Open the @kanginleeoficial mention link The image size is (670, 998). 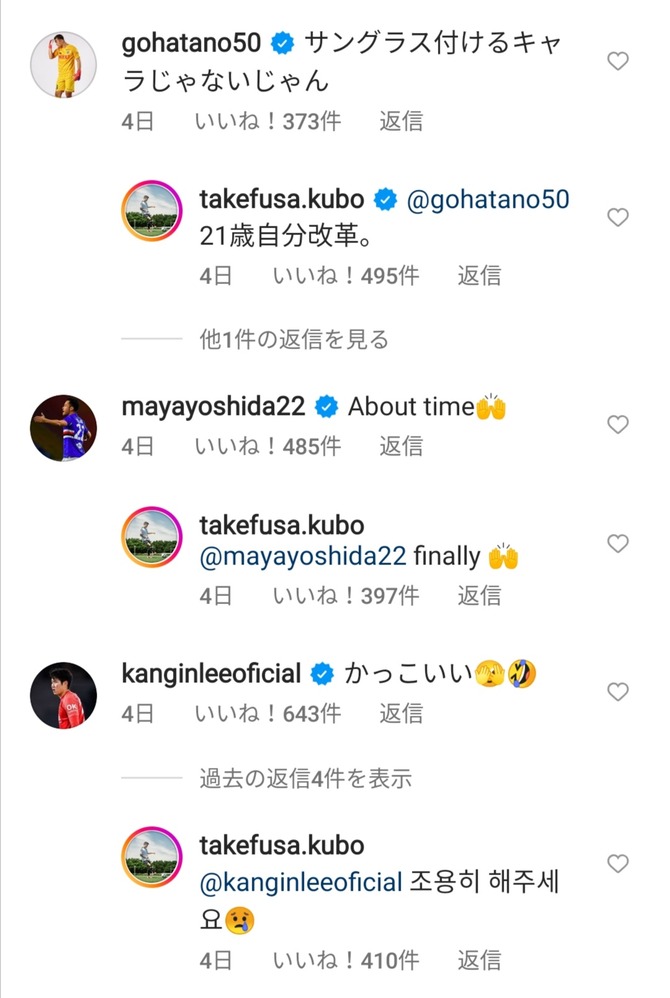tap(301, 883)
